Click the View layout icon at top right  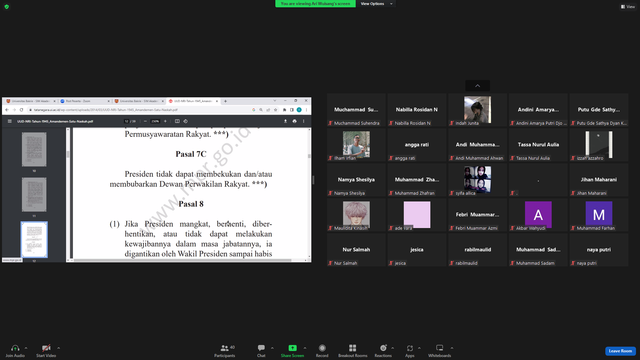[x=628, y=7]
